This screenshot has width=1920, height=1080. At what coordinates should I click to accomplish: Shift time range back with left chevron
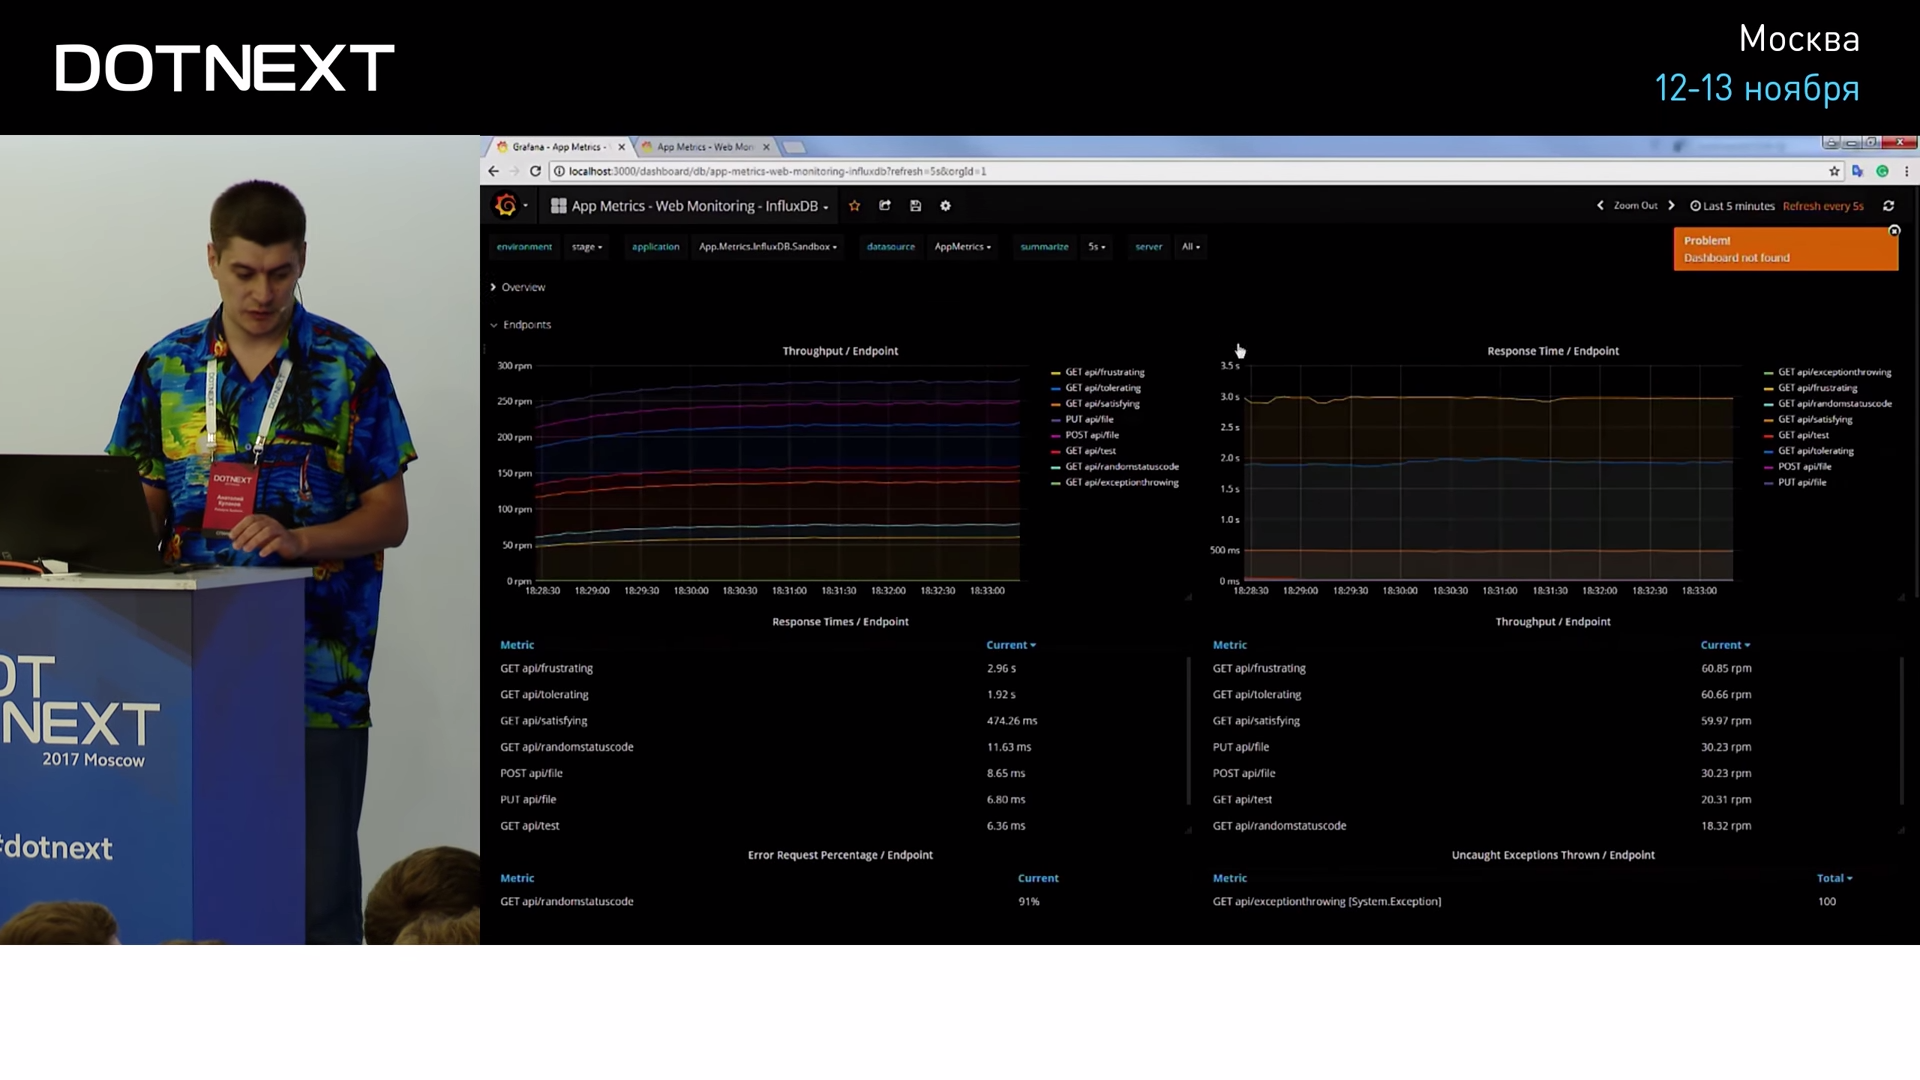(1600, 206)
